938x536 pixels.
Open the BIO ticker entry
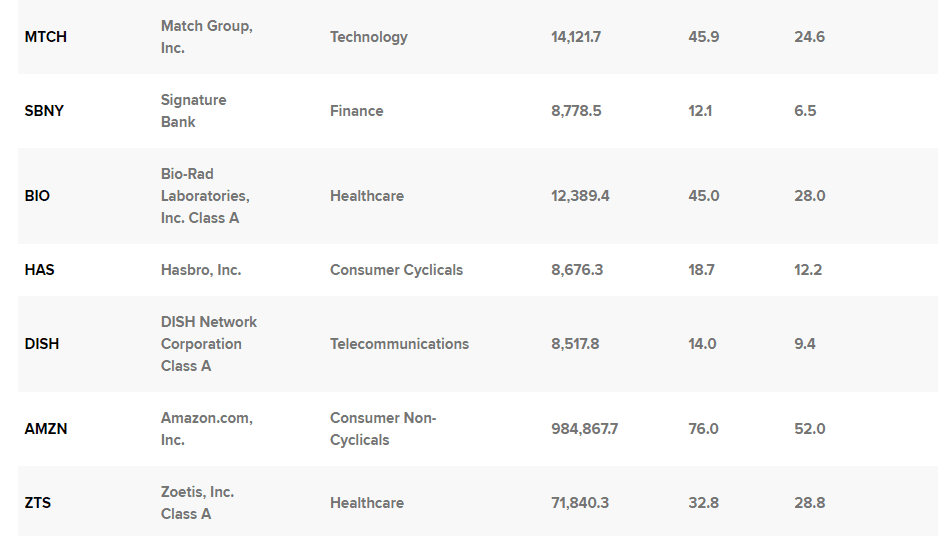pyautogui.click(x=37, y=196)
